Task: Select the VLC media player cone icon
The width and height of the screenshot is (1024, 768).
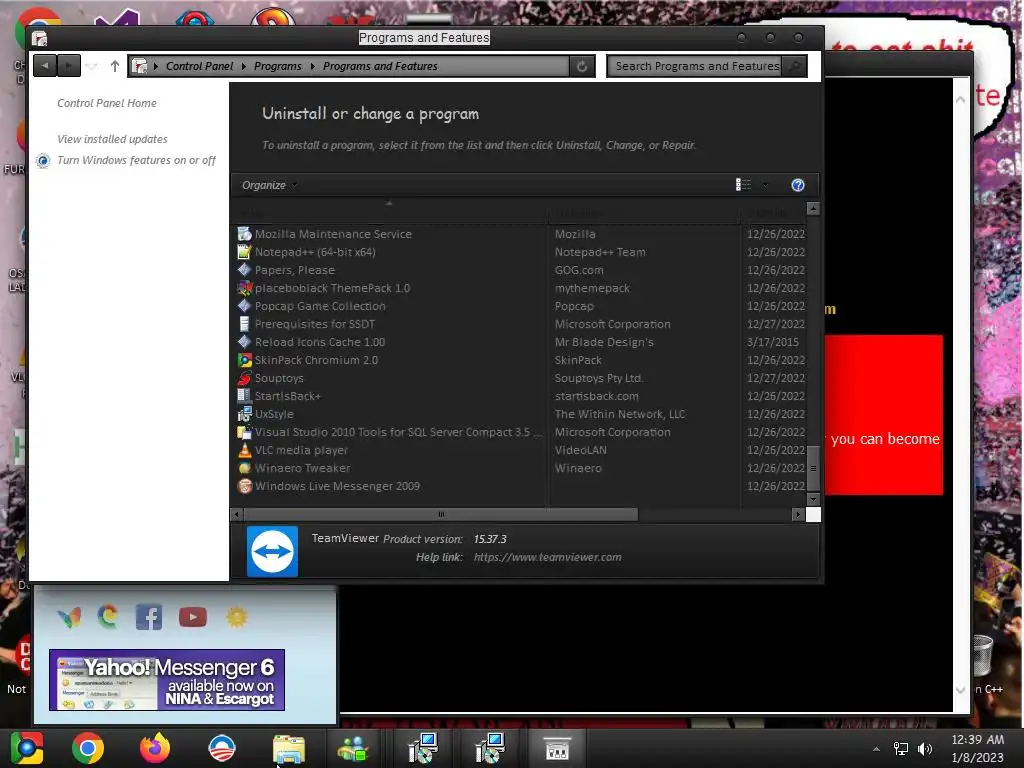Action: point(244,450)
